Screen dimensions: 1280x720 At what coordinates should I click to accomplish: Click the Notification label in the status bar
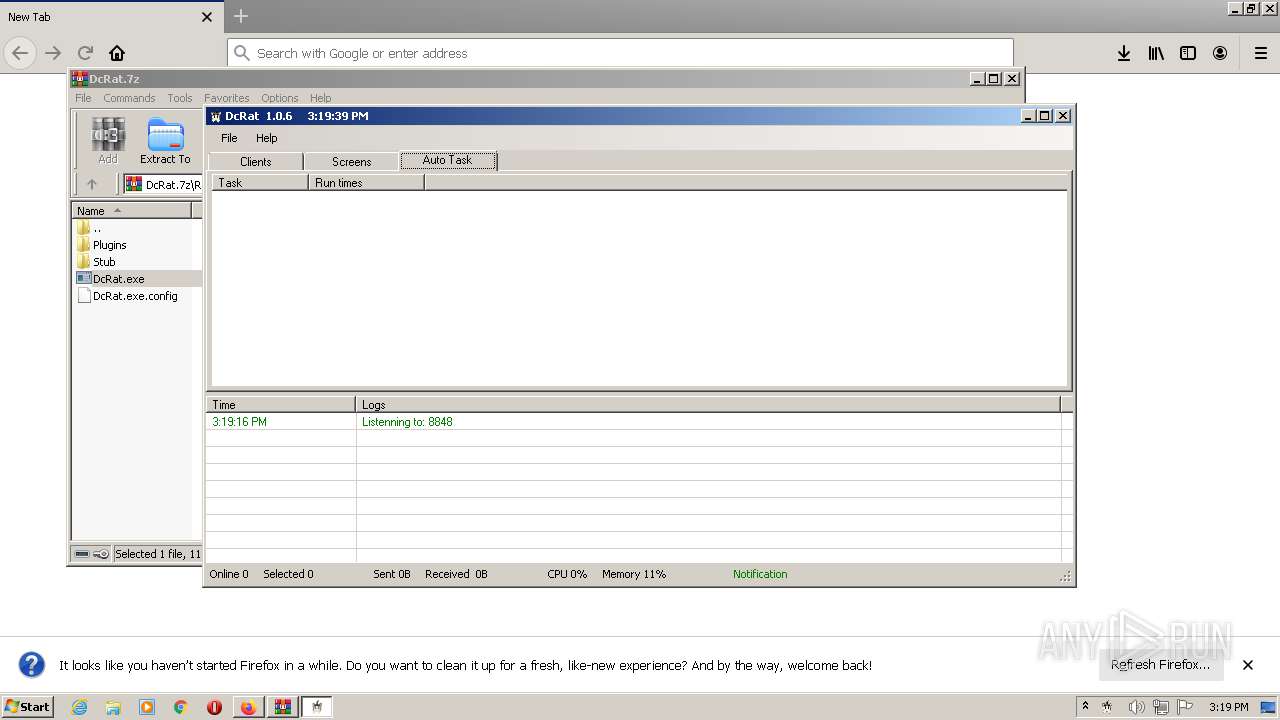760,574
